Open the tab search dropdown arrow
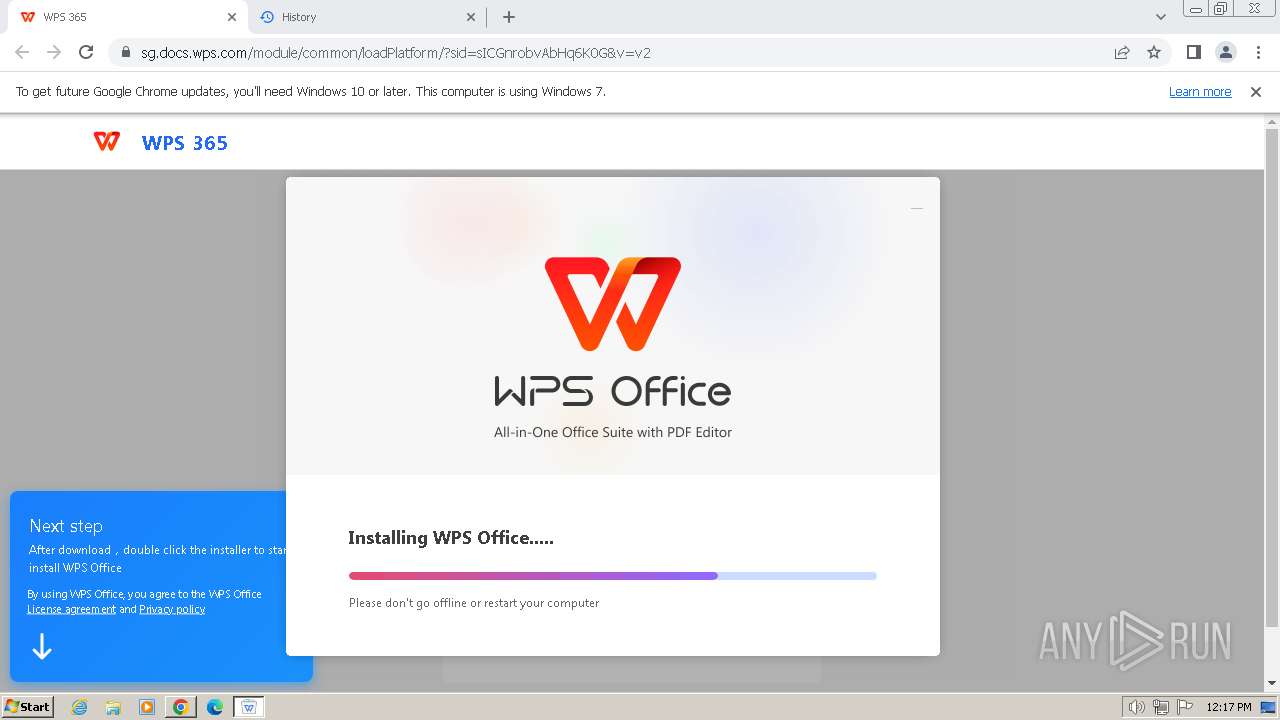 [1160, 17]
